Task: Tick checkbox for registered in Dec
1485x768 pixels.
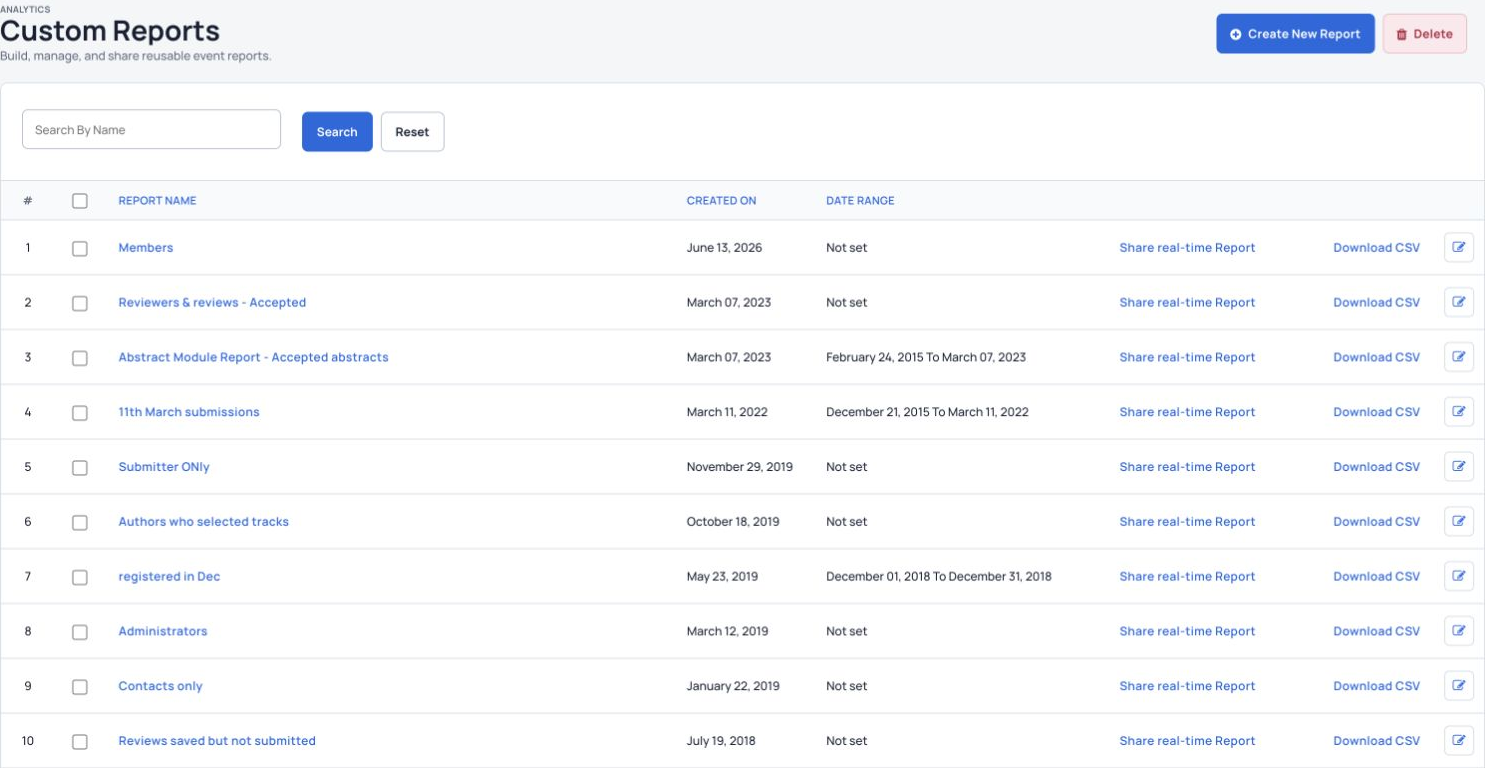Action: pos(80,577)
